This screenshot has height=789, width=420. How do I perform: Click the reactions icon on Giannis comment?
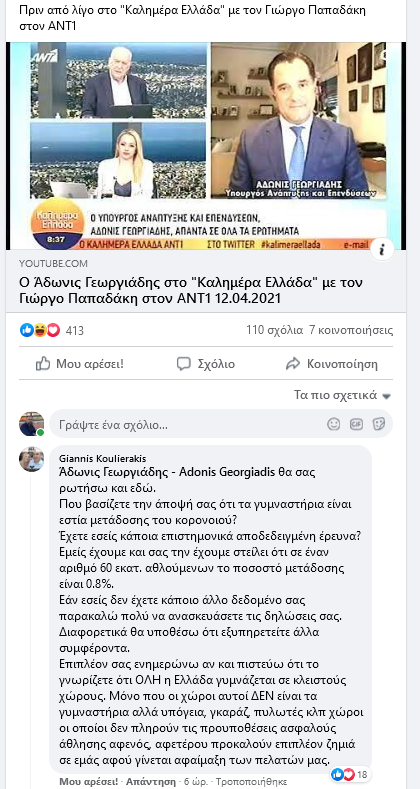tap(343, 774)
